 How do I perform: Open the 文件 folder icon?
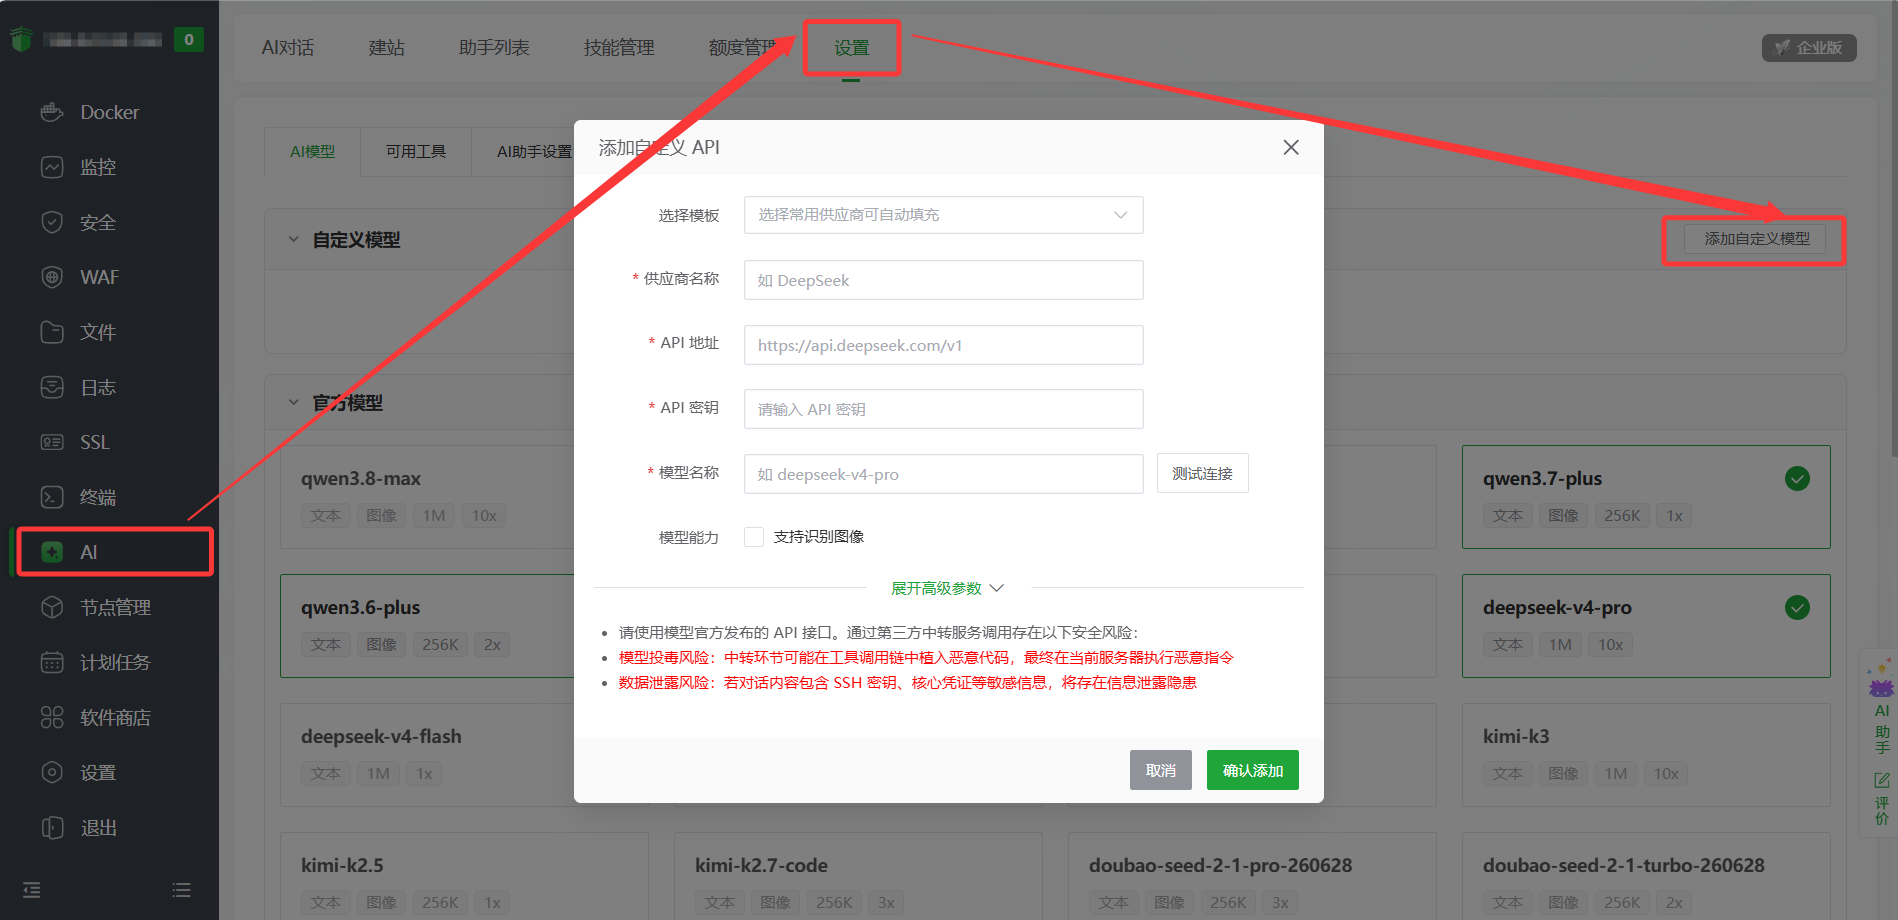coord(52,332)
